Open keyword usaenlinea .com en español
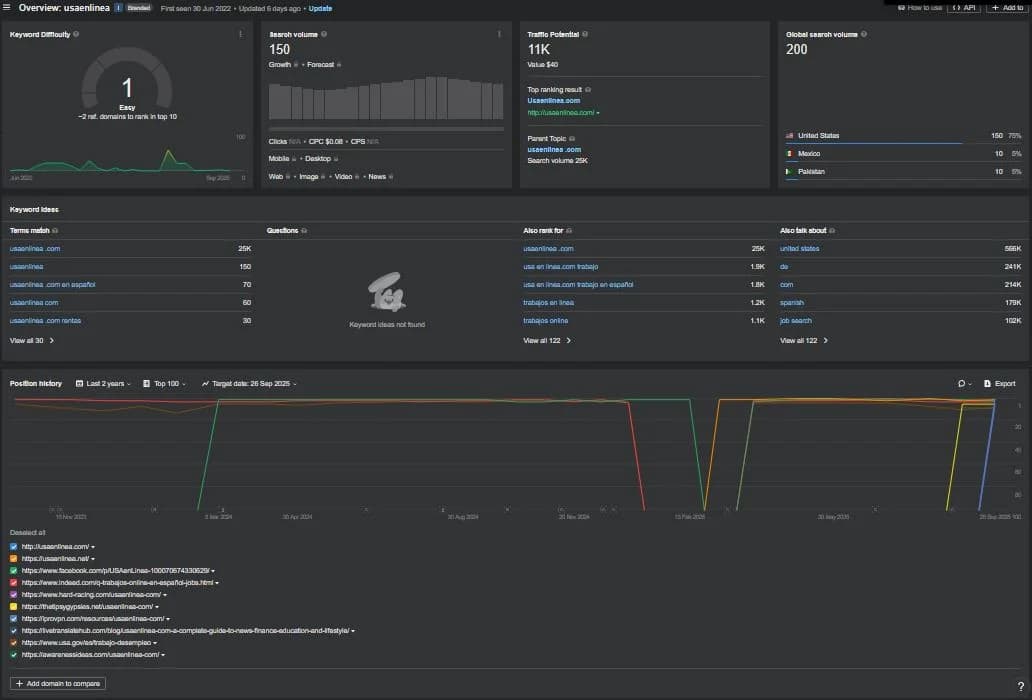The image size is (1032, 700). tap(53, 285)
